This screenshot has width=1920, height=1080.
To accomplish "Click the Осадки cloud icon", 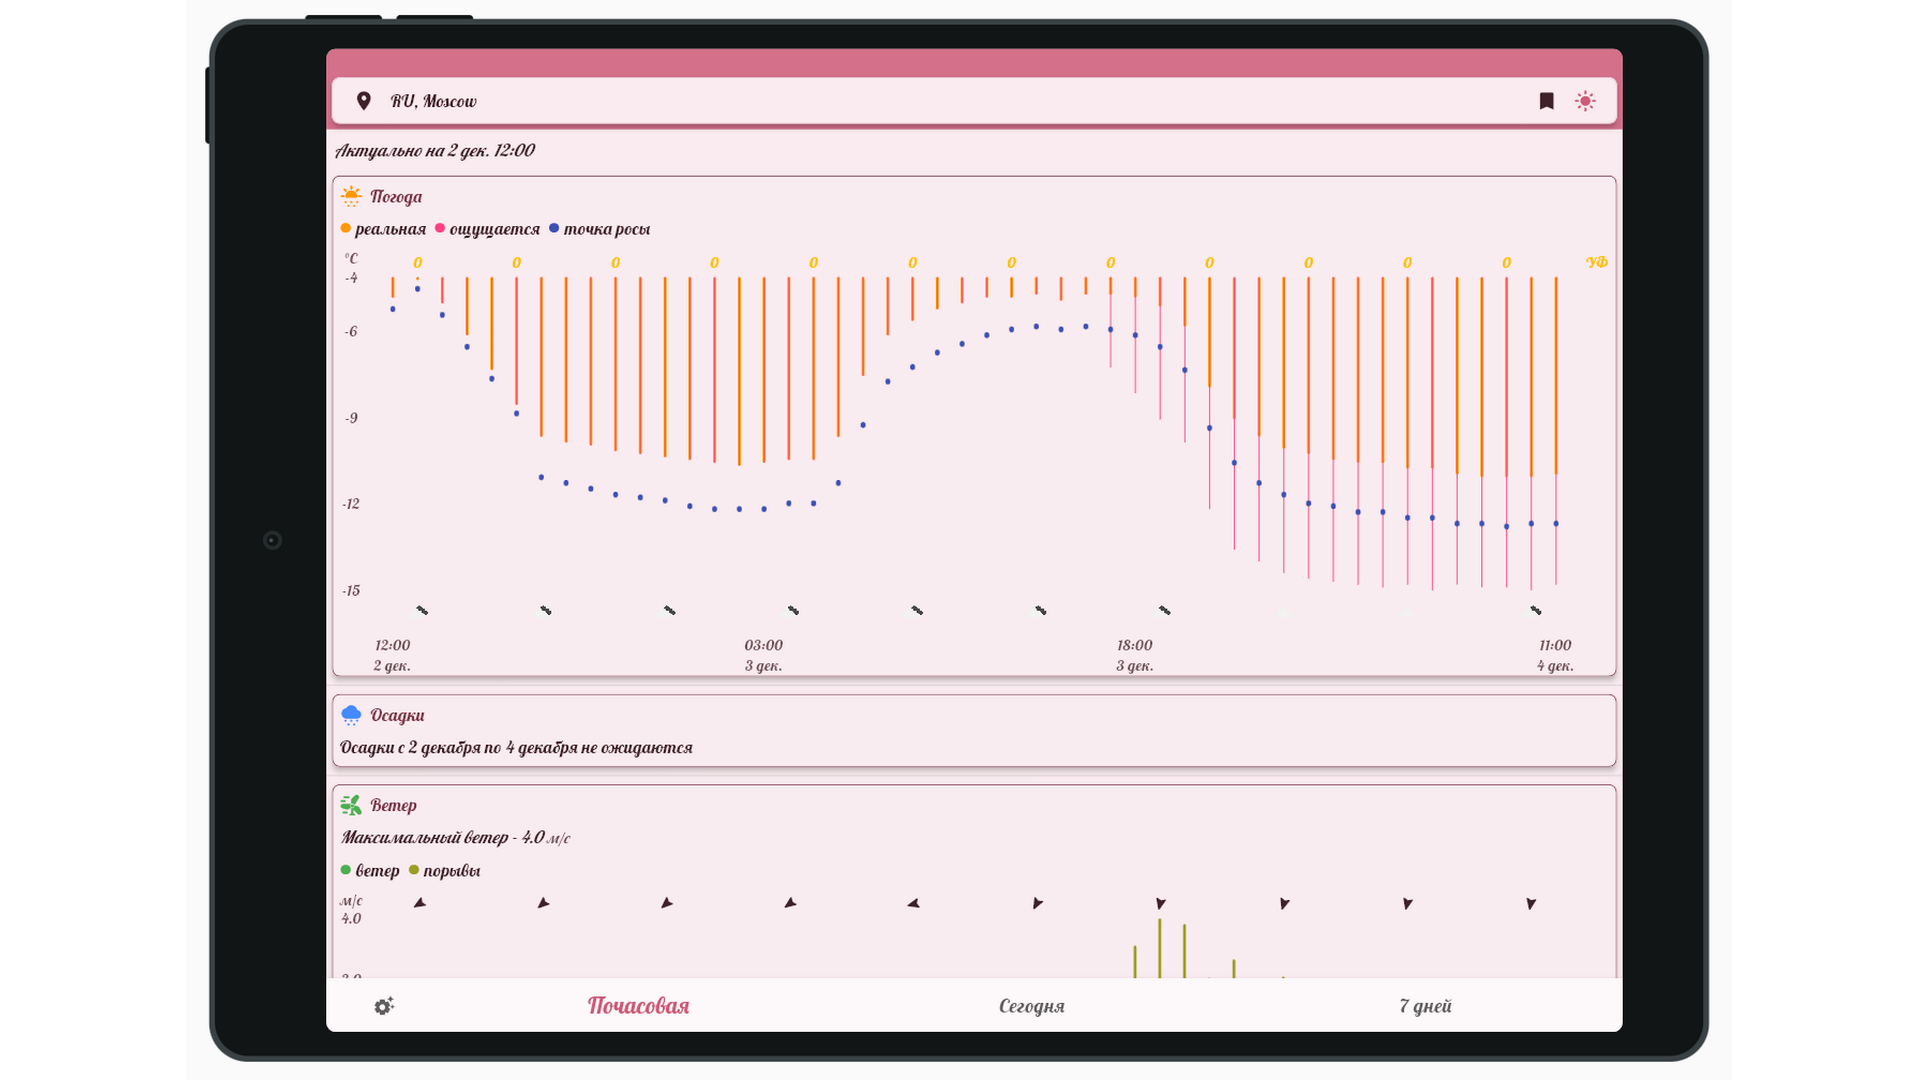I will point(351,715).
